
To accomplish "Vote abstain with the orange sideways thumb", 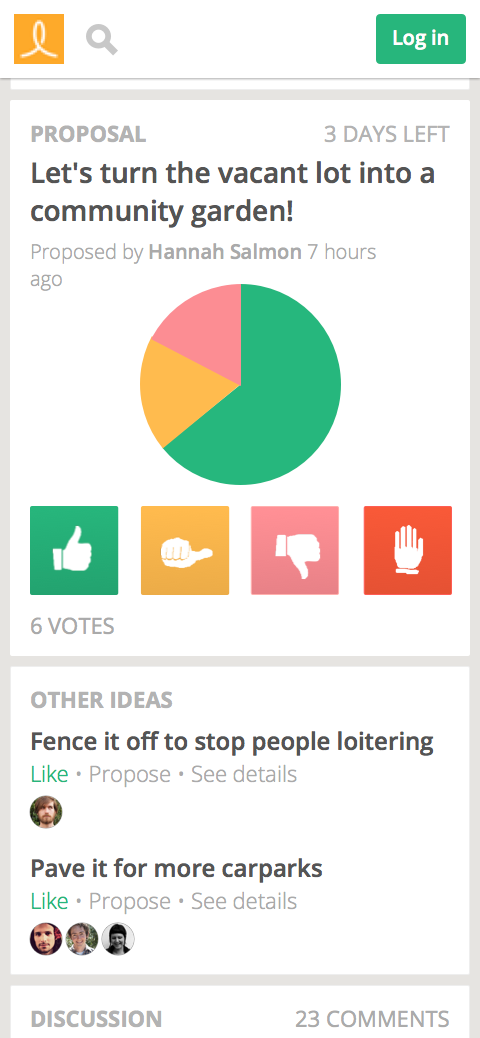I will 185,550.
